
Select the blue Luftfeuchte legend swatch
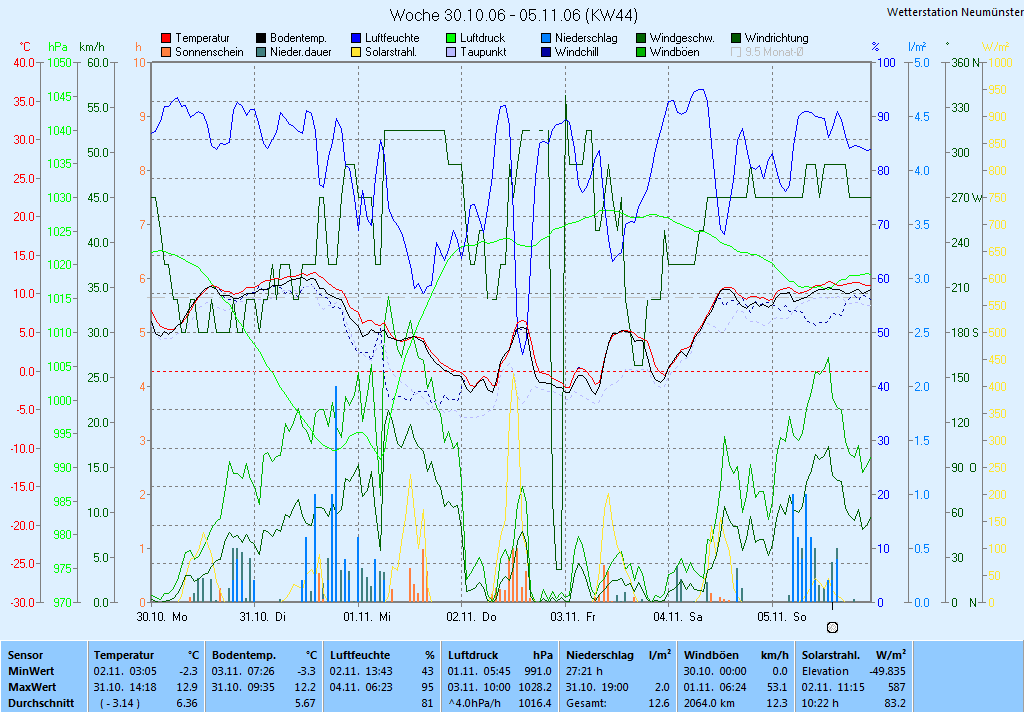tap(356, 39)
